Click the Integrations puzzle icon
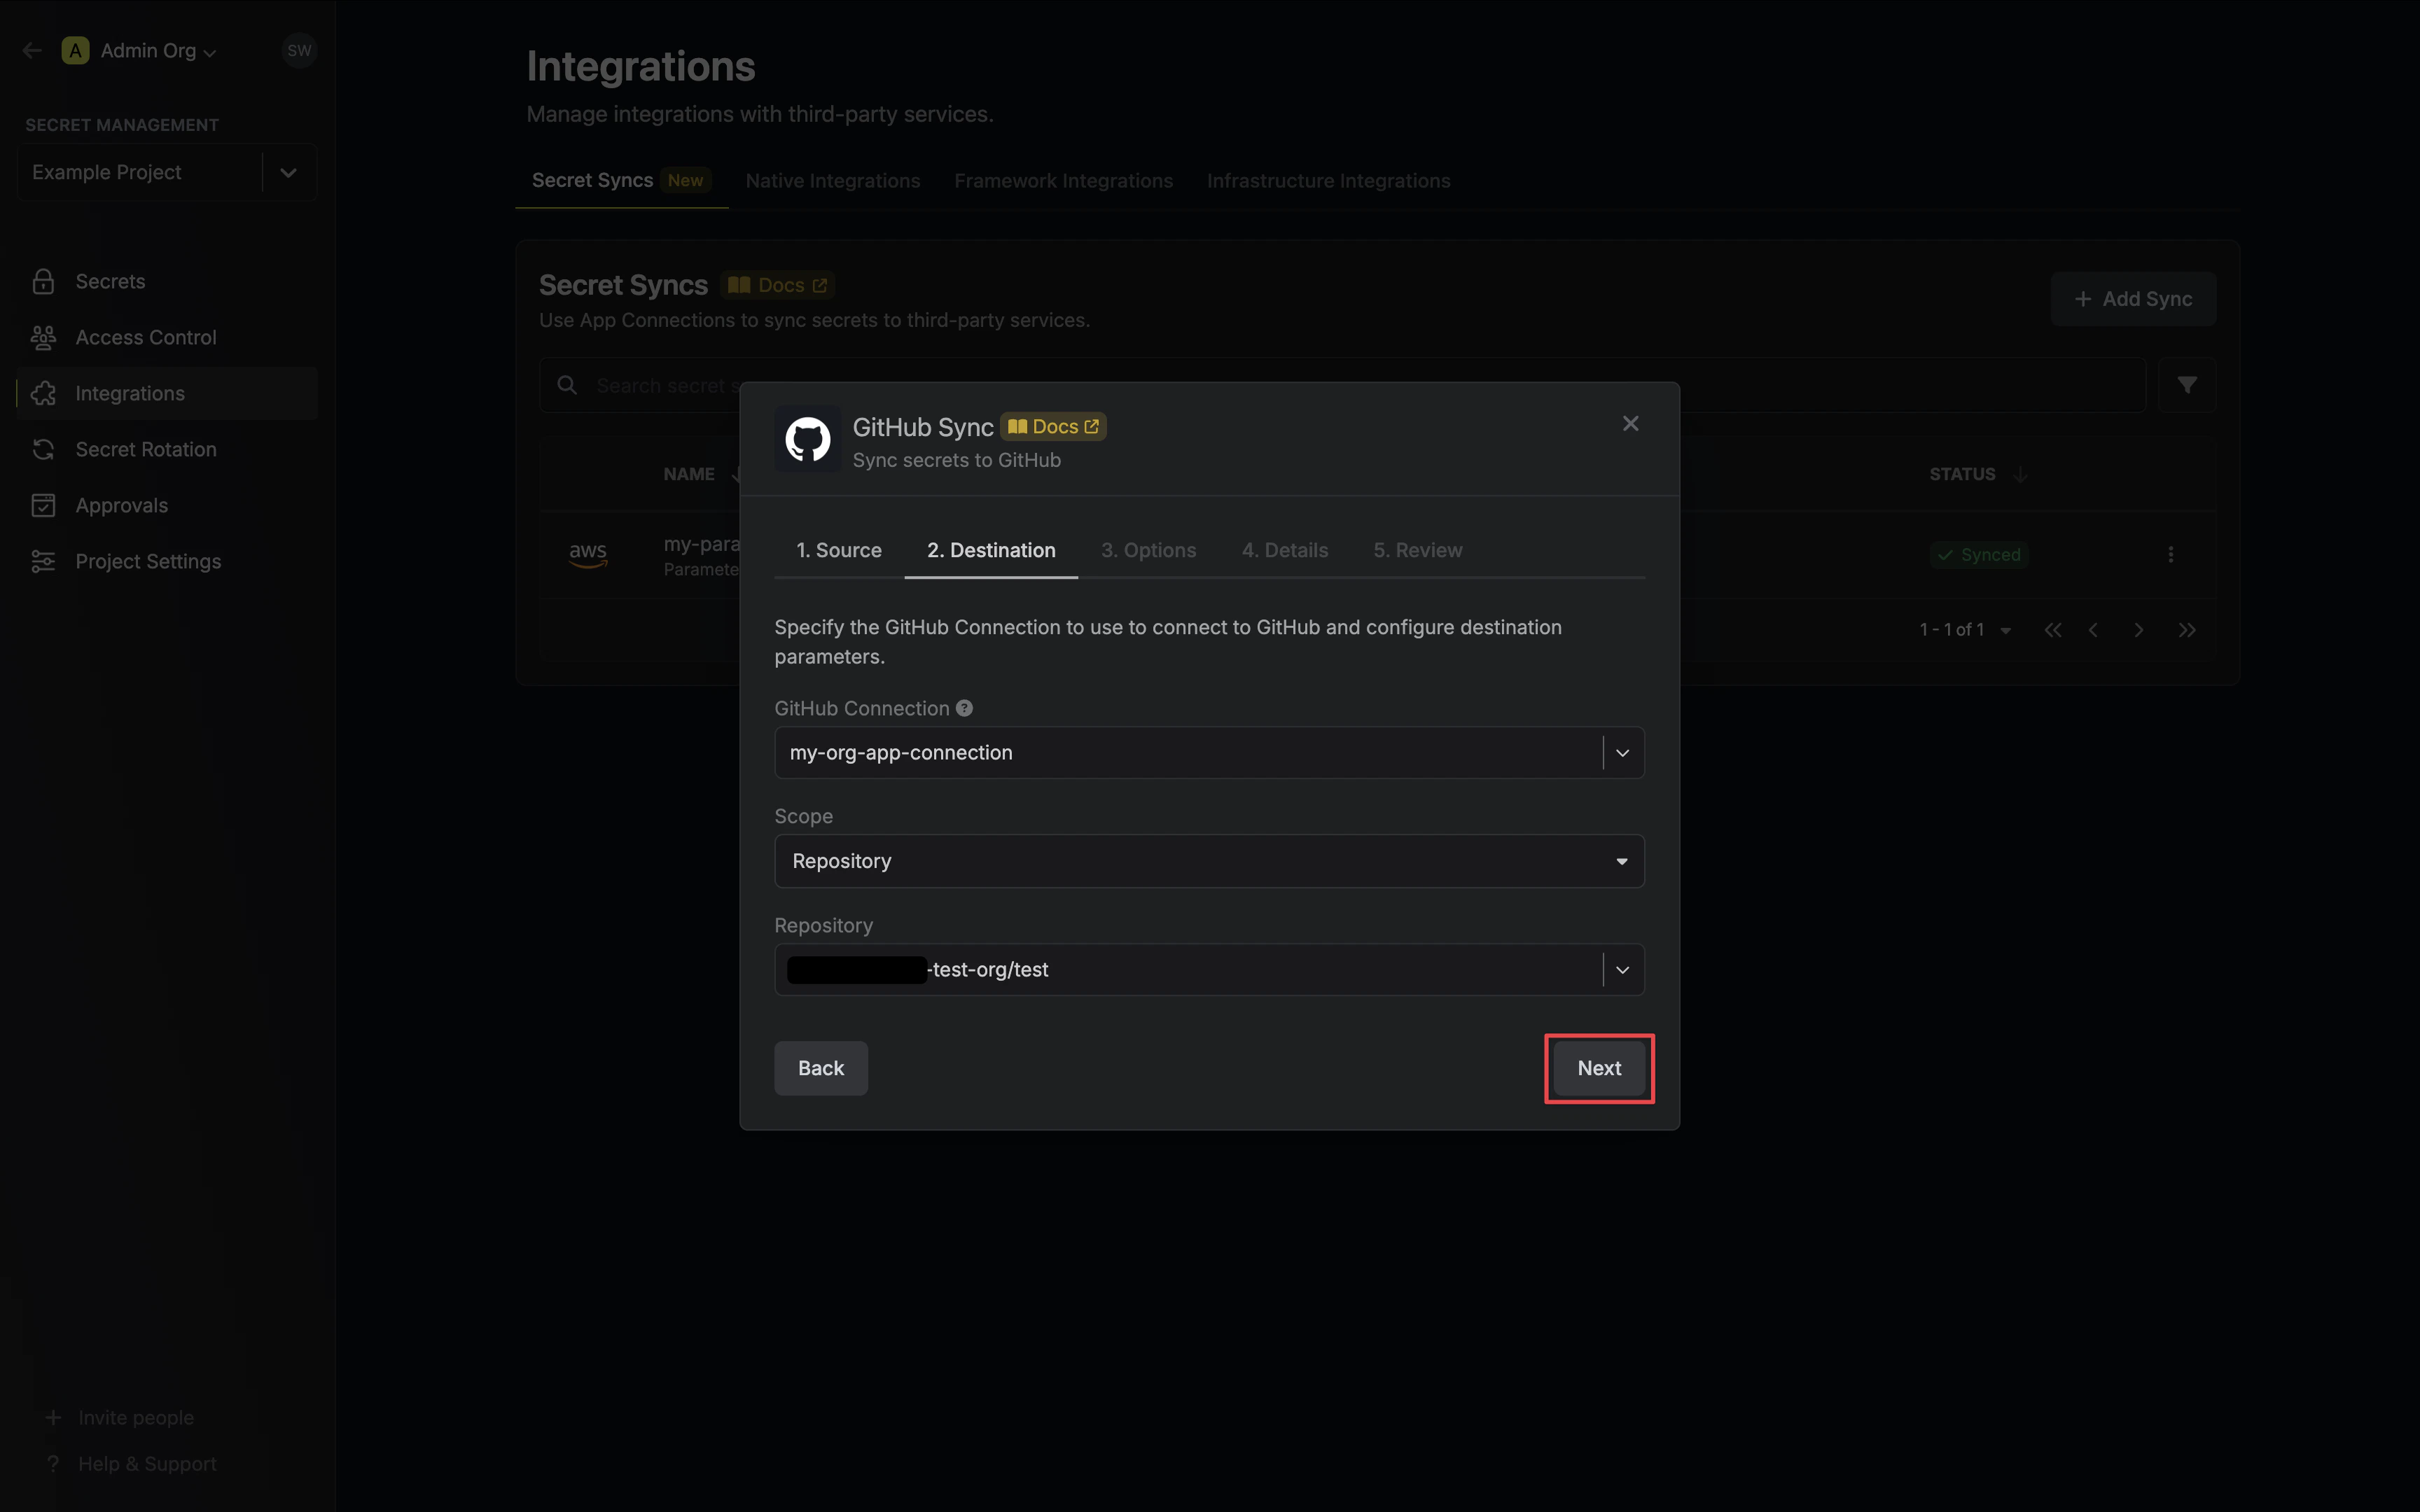 point(43,393)
